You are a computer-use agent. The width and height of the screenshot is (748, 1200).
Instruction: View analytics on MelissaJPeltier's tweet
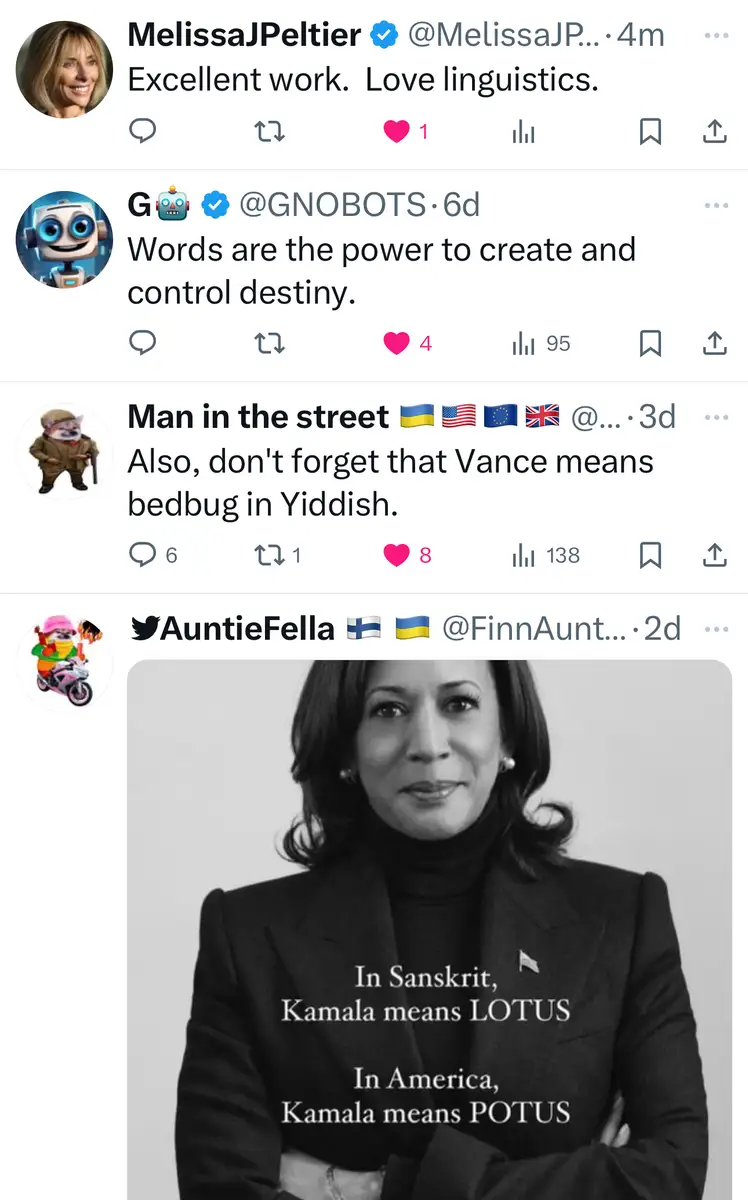click(x=524, y=131)
